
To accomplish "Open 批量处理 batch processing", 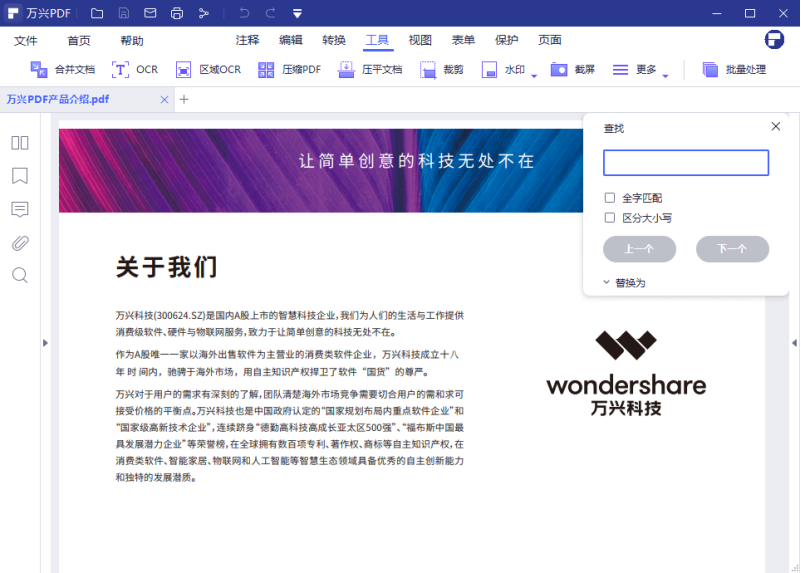I will coord(734,69).
